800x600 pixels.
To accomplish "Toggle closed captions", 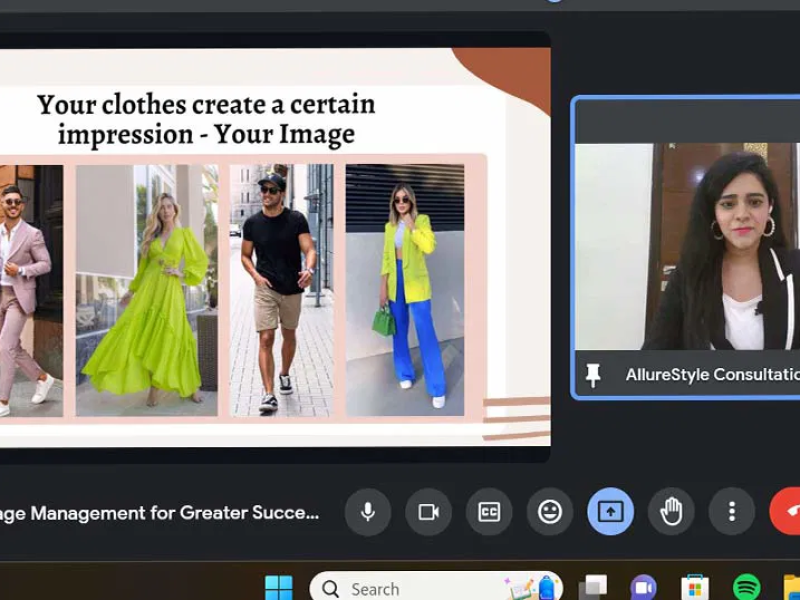I will 489,512.
